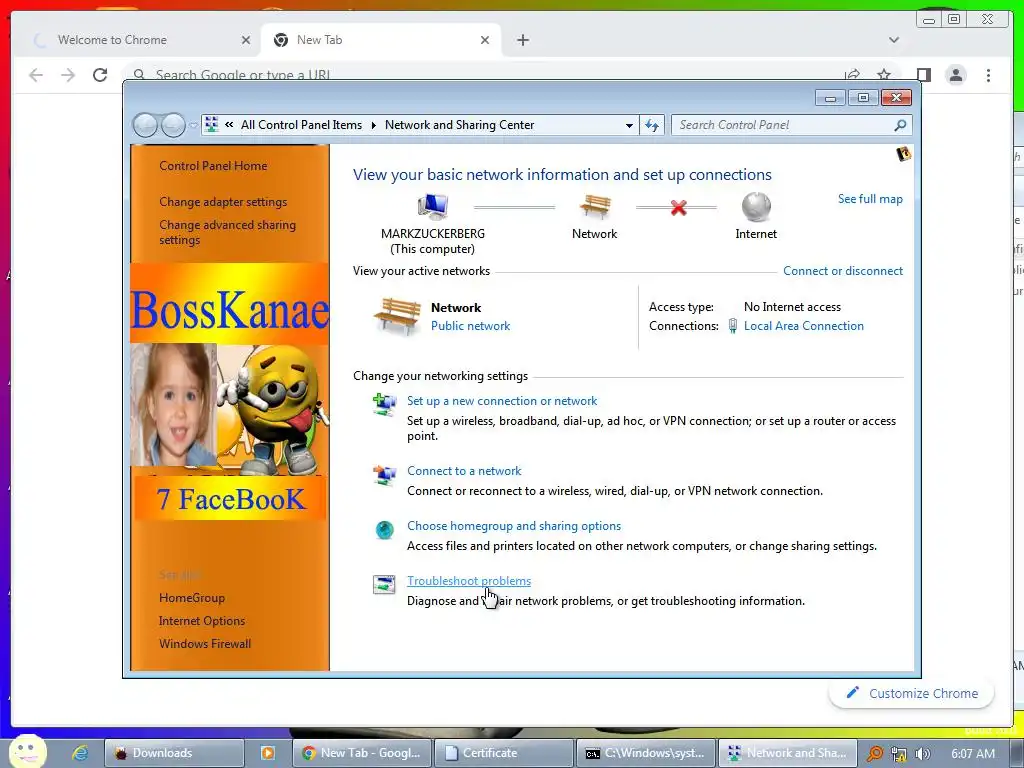Click See full map link
The height and width of the screenshot is (768, 1024).
[870, 199]
